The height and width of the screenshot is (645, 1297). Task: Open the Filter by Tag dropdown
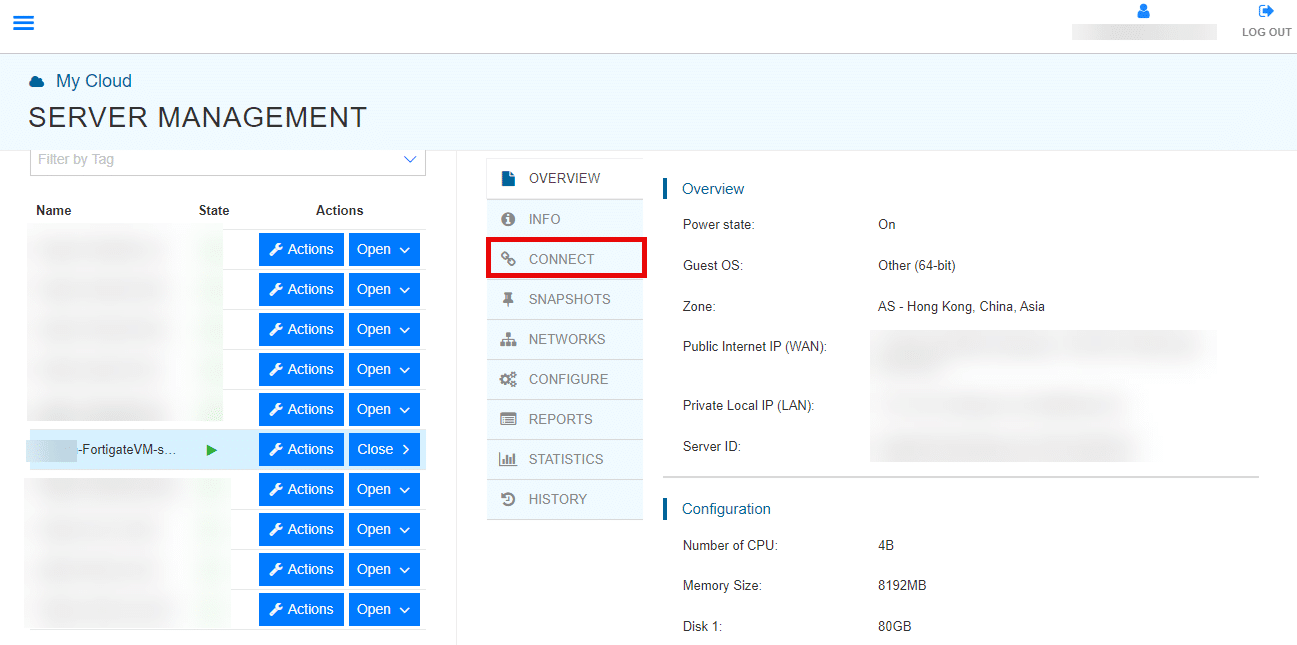409,159
